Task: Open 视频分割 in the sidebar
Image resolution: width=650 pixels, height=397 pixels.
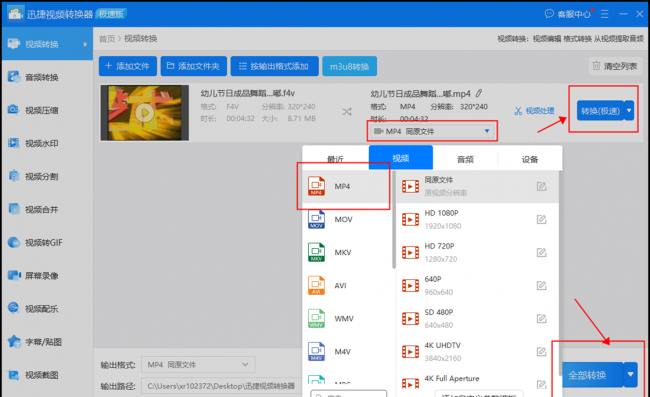Action: [x=47, y=177]
